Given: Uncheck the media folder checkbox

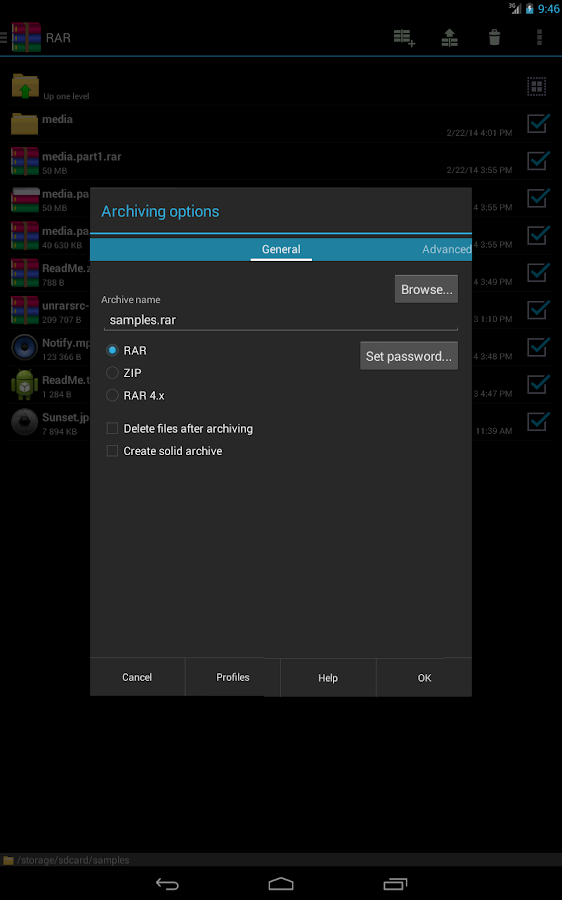Looking at the screenshot, I should coord(538,123).
